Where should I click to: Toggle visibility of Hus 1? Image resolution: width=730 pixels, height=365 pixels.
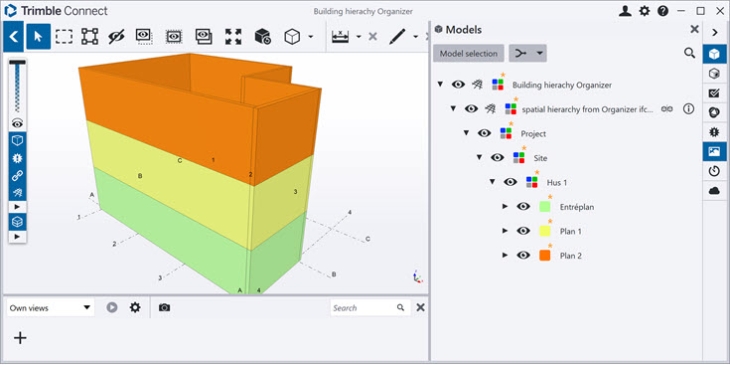coord(511,182)
